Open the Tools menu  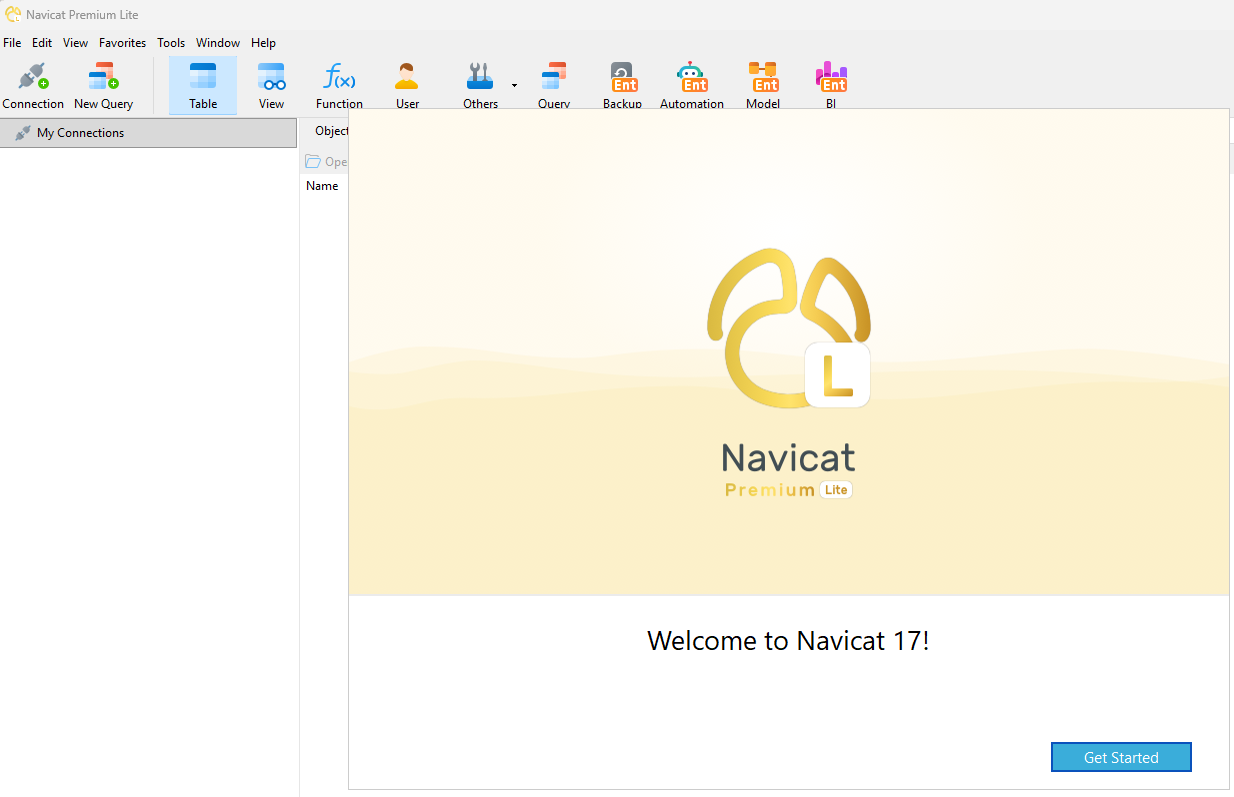[171, 43]
